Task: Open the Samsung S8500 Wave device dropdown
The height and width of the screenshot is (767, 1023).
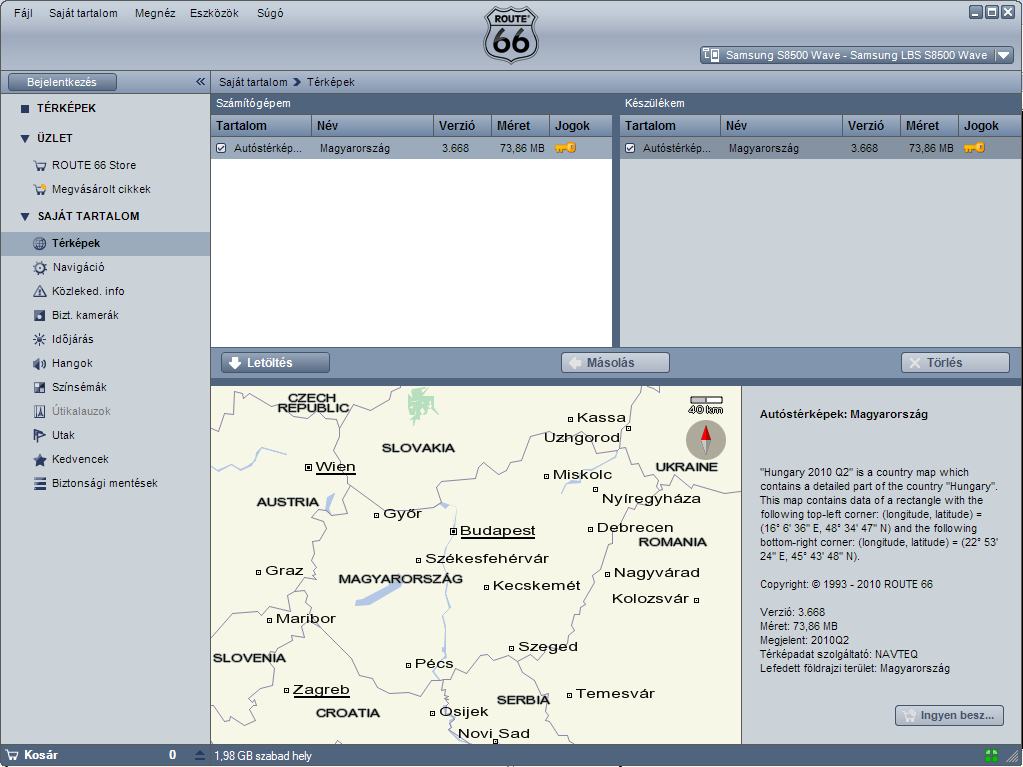Action: tap(1004, 55)
